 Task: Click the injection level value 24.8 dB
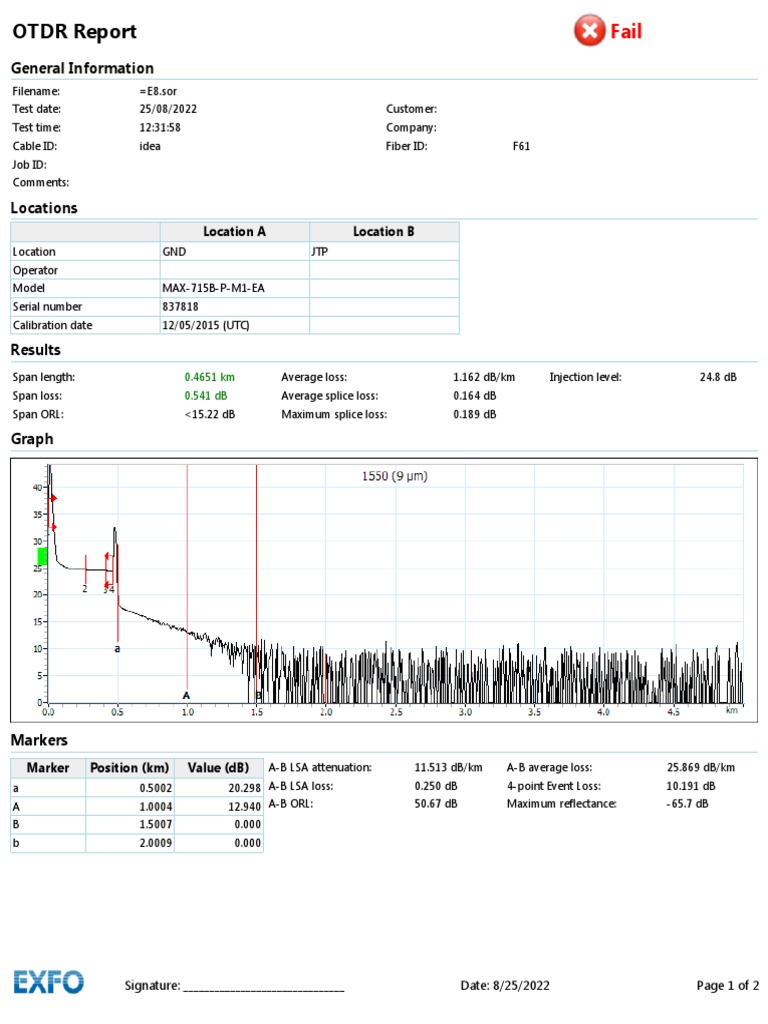coord(718,377)
